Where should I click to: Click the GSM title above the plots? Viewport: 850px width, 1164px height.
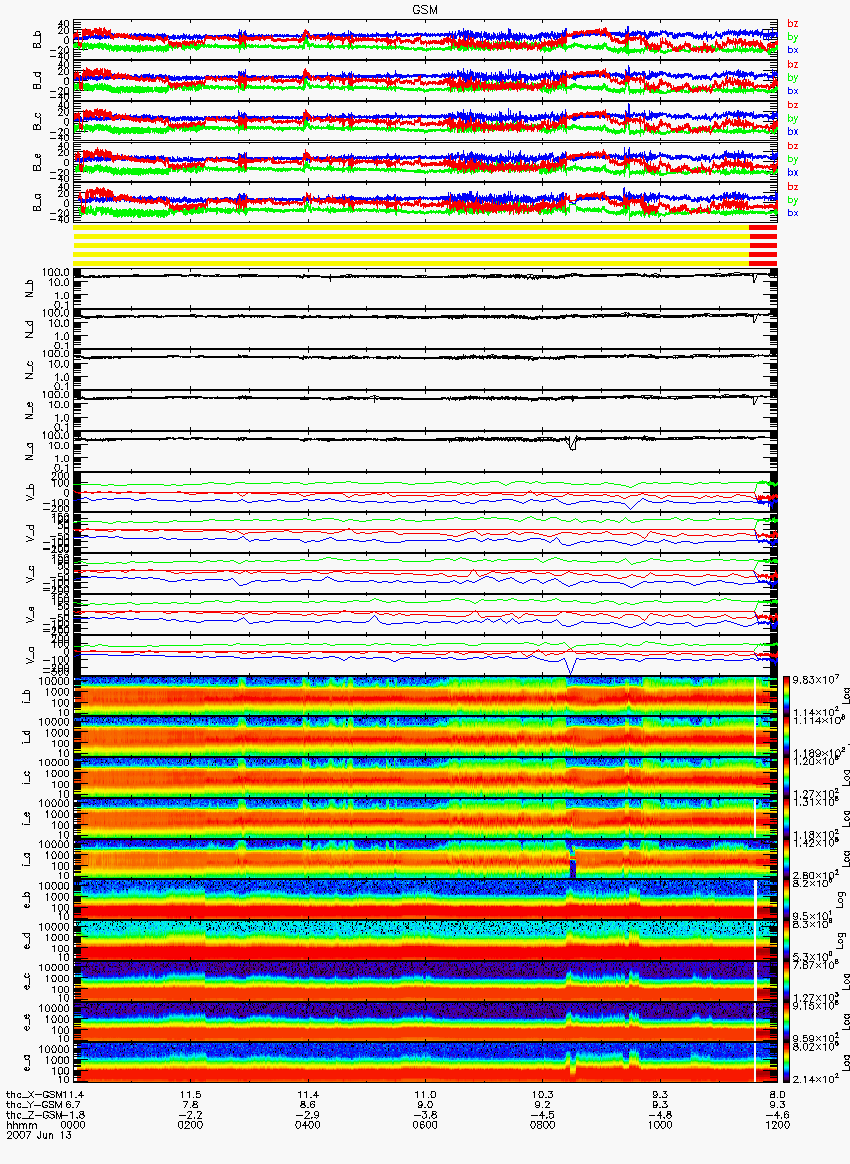tap(425, 10)
